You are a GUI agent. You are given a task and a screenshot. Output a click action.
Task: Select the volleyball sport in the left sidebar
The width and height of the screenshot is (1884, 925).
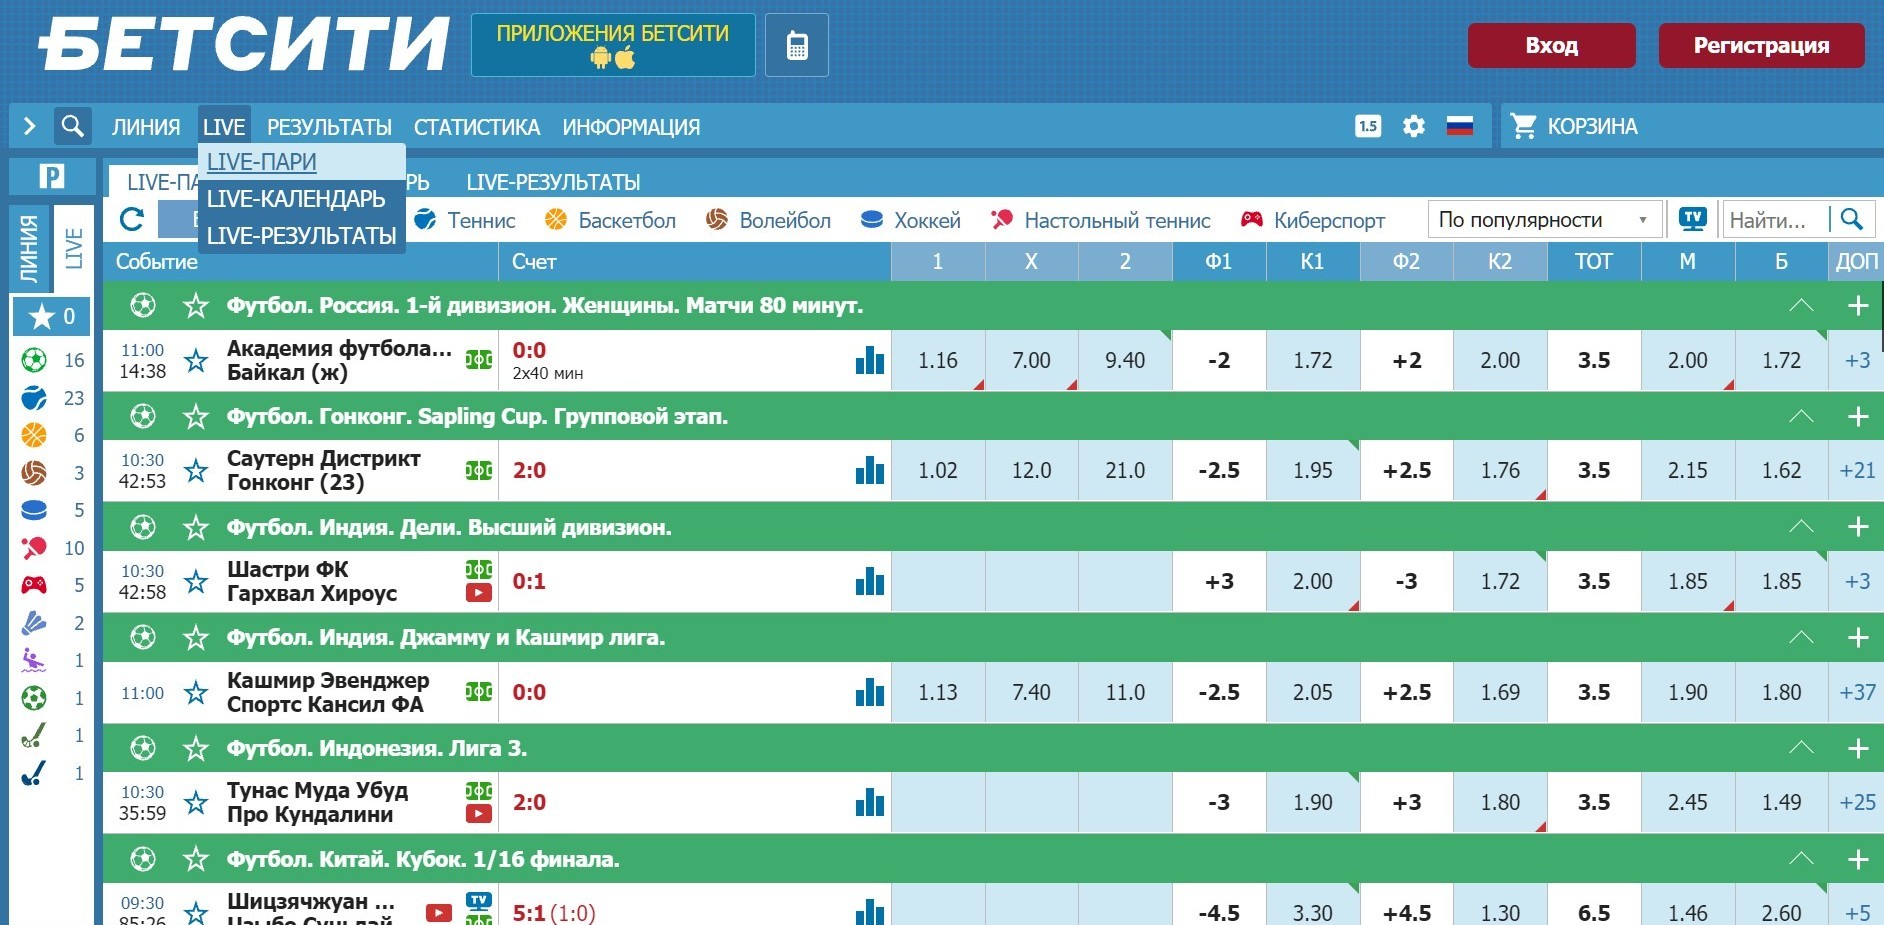coord(34,473)
